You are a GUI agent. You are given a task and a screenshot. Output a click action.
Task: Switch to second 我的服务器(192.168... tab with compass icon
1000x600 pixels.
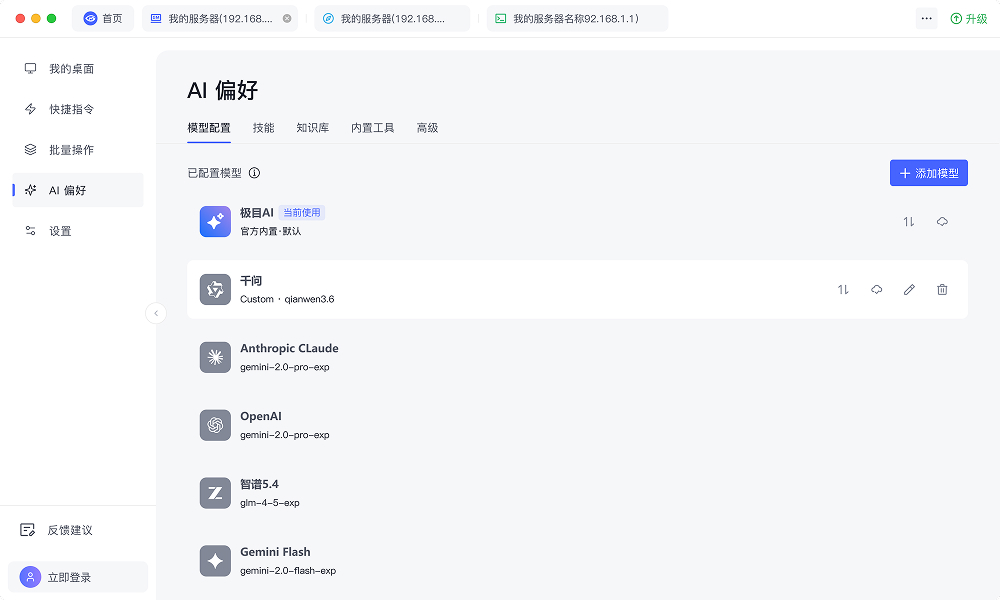(392, 18)
